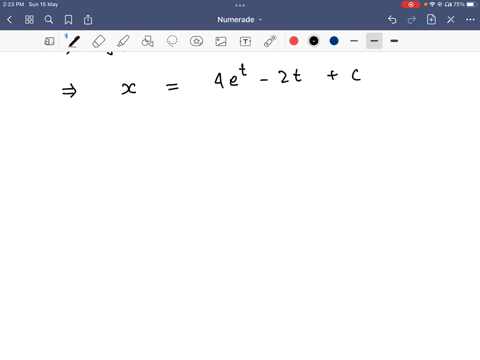
Task: Open the Elements sticker tool
Action: click(x=196, y=41)
